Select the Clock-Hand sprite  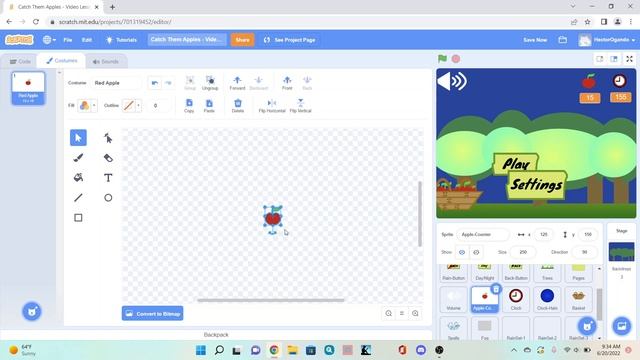[x=547, y=299]
